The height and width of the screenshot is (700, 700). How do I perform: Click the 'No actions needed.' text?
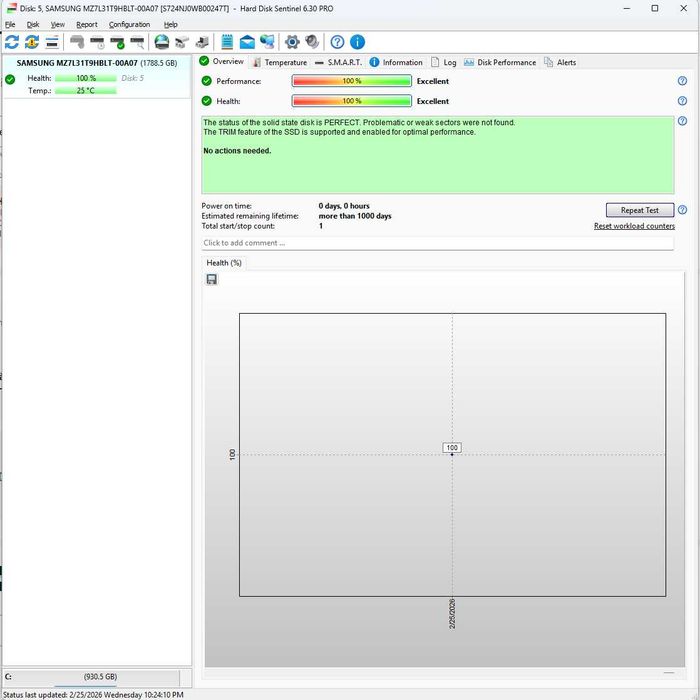237,151
